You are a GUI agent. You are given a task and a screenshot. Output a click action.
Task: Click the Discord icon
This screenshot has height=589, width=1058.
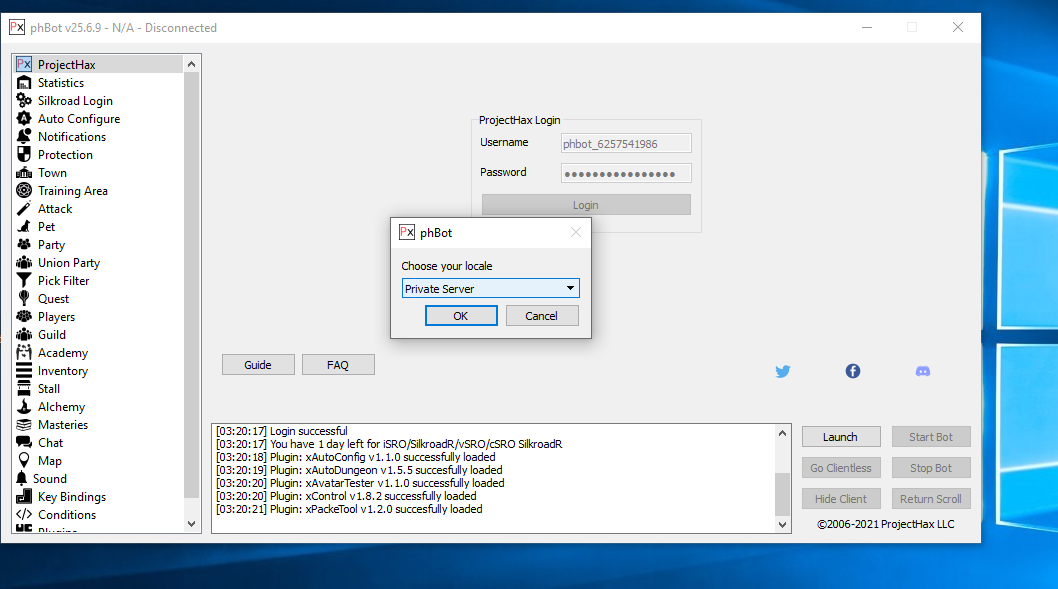click(x=923, y=371)
